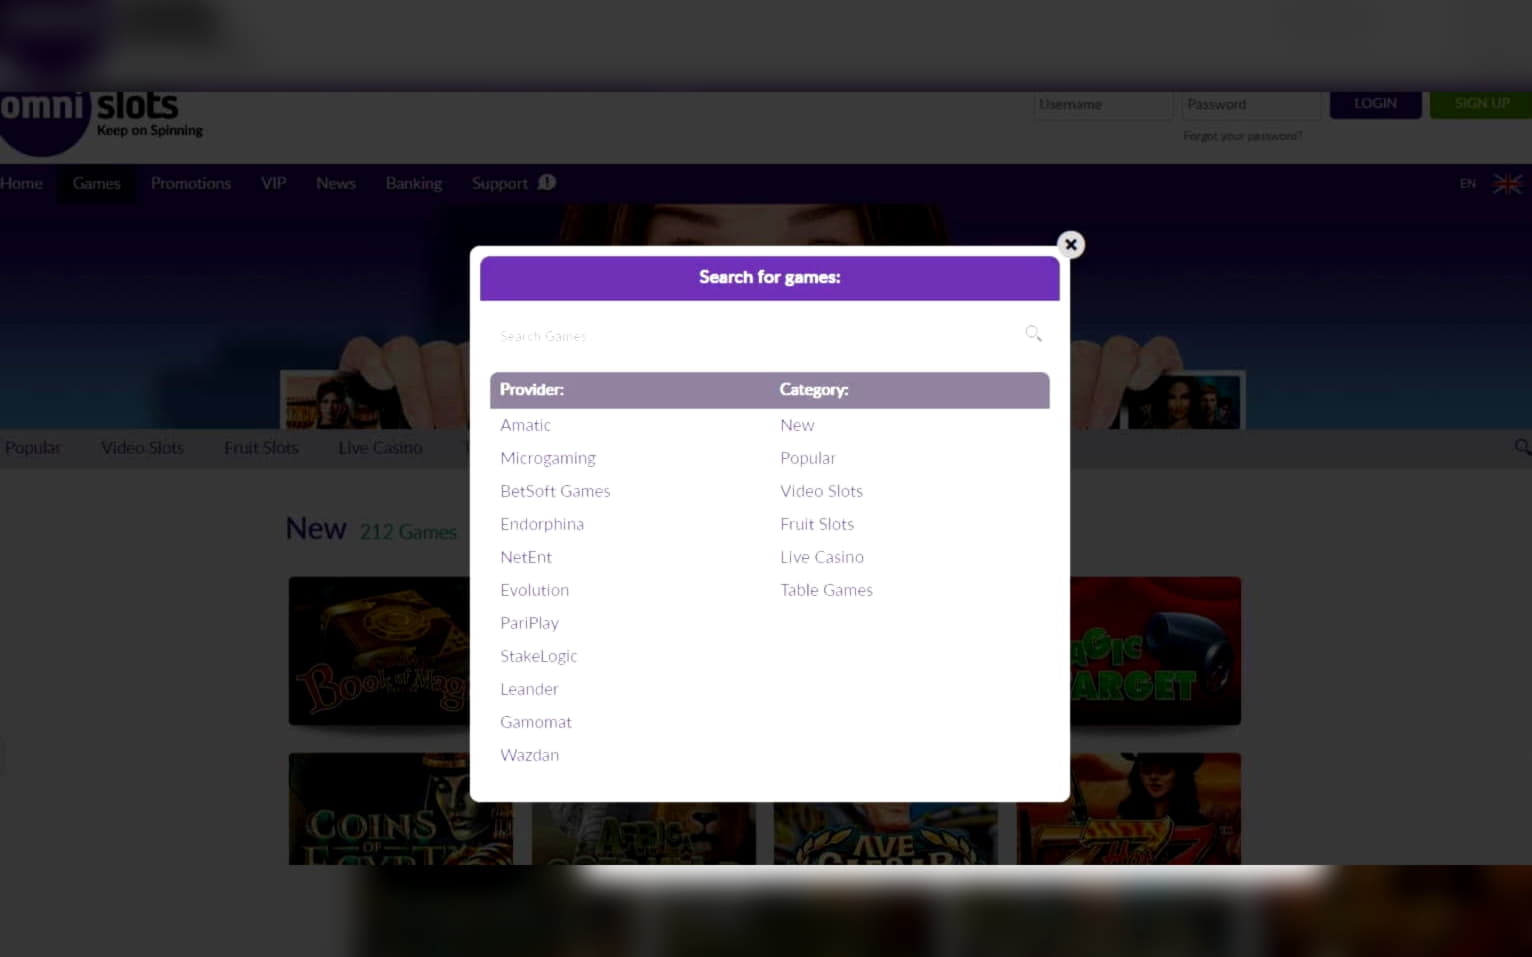Choose Live Casino category in dialog
This screenshot has height=957, width=1532.
pos(822,557)
